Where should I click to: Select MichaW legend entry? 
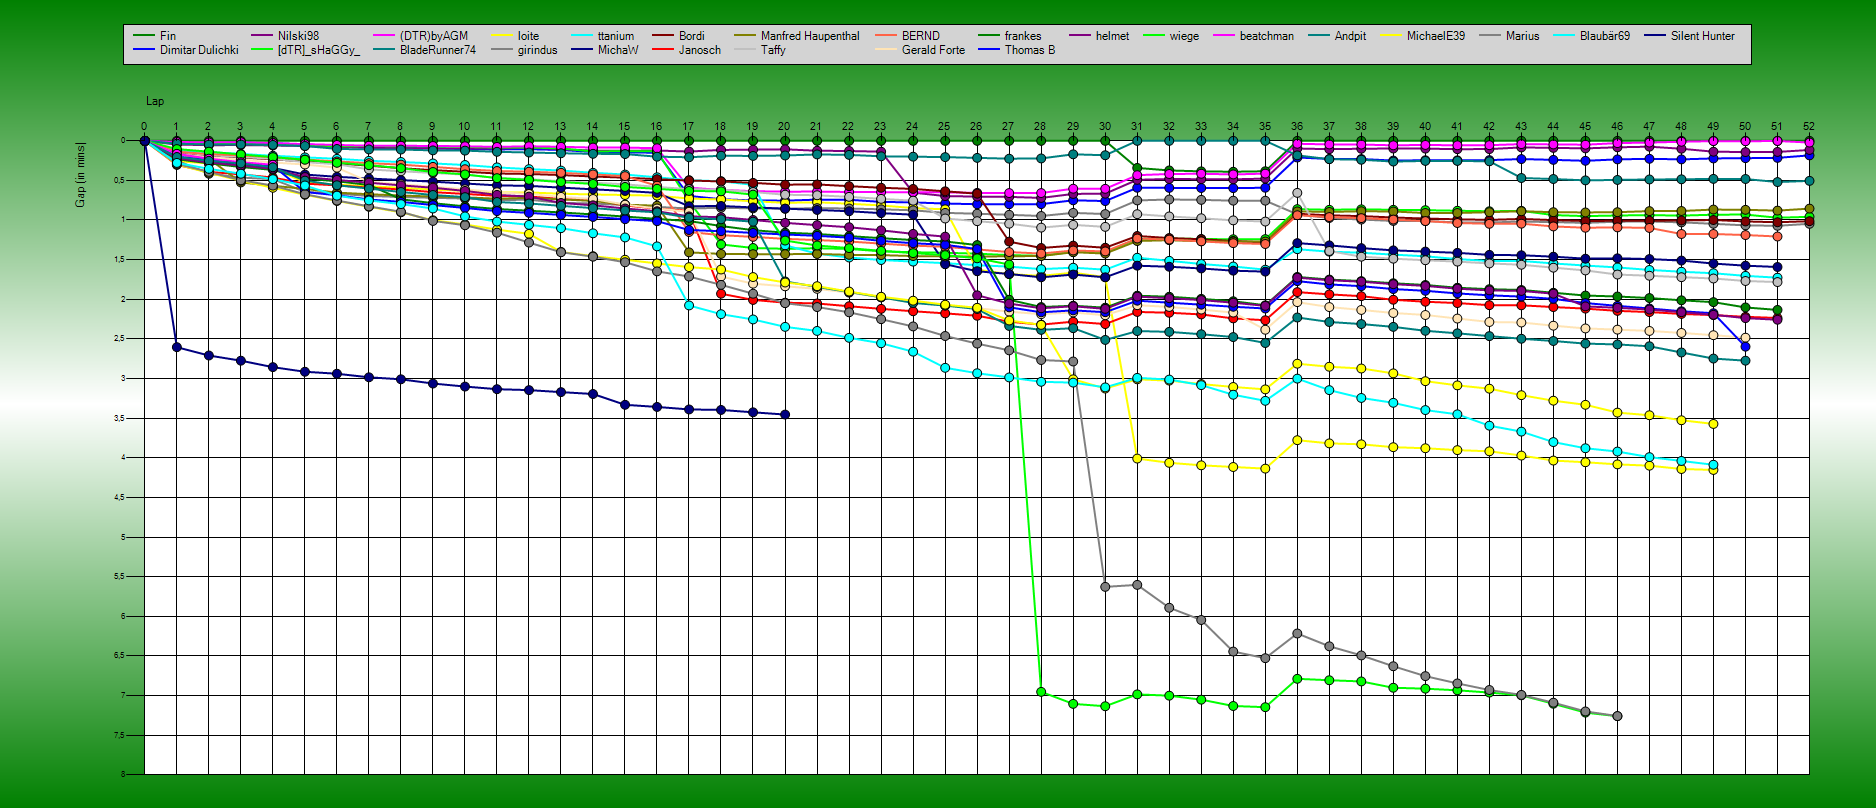(x=617, y=50)
